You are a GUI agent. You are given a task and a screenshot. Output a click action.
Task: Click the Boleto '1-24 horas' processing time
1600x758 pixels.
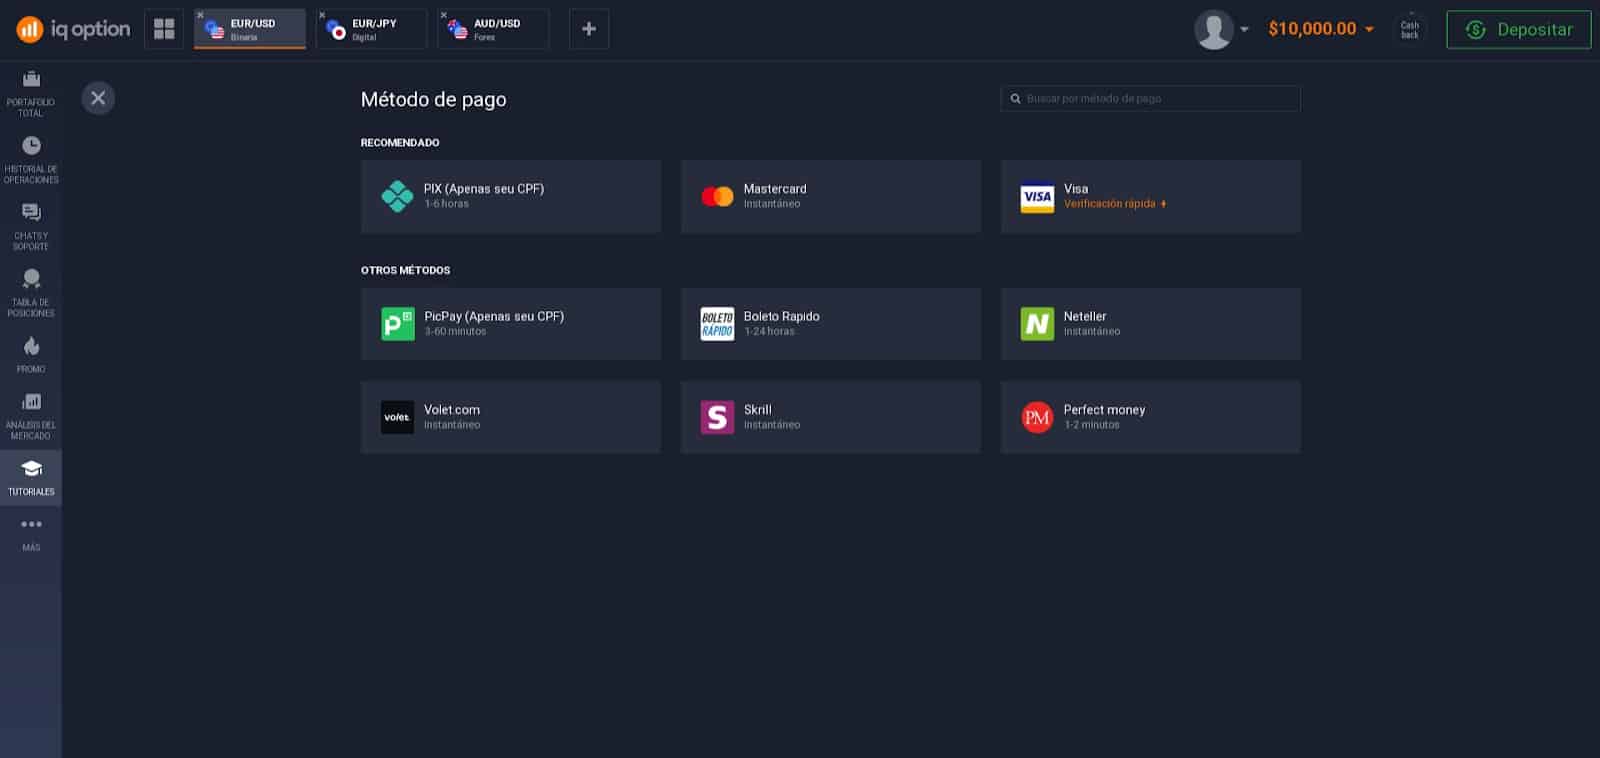[x=769, y=332]
